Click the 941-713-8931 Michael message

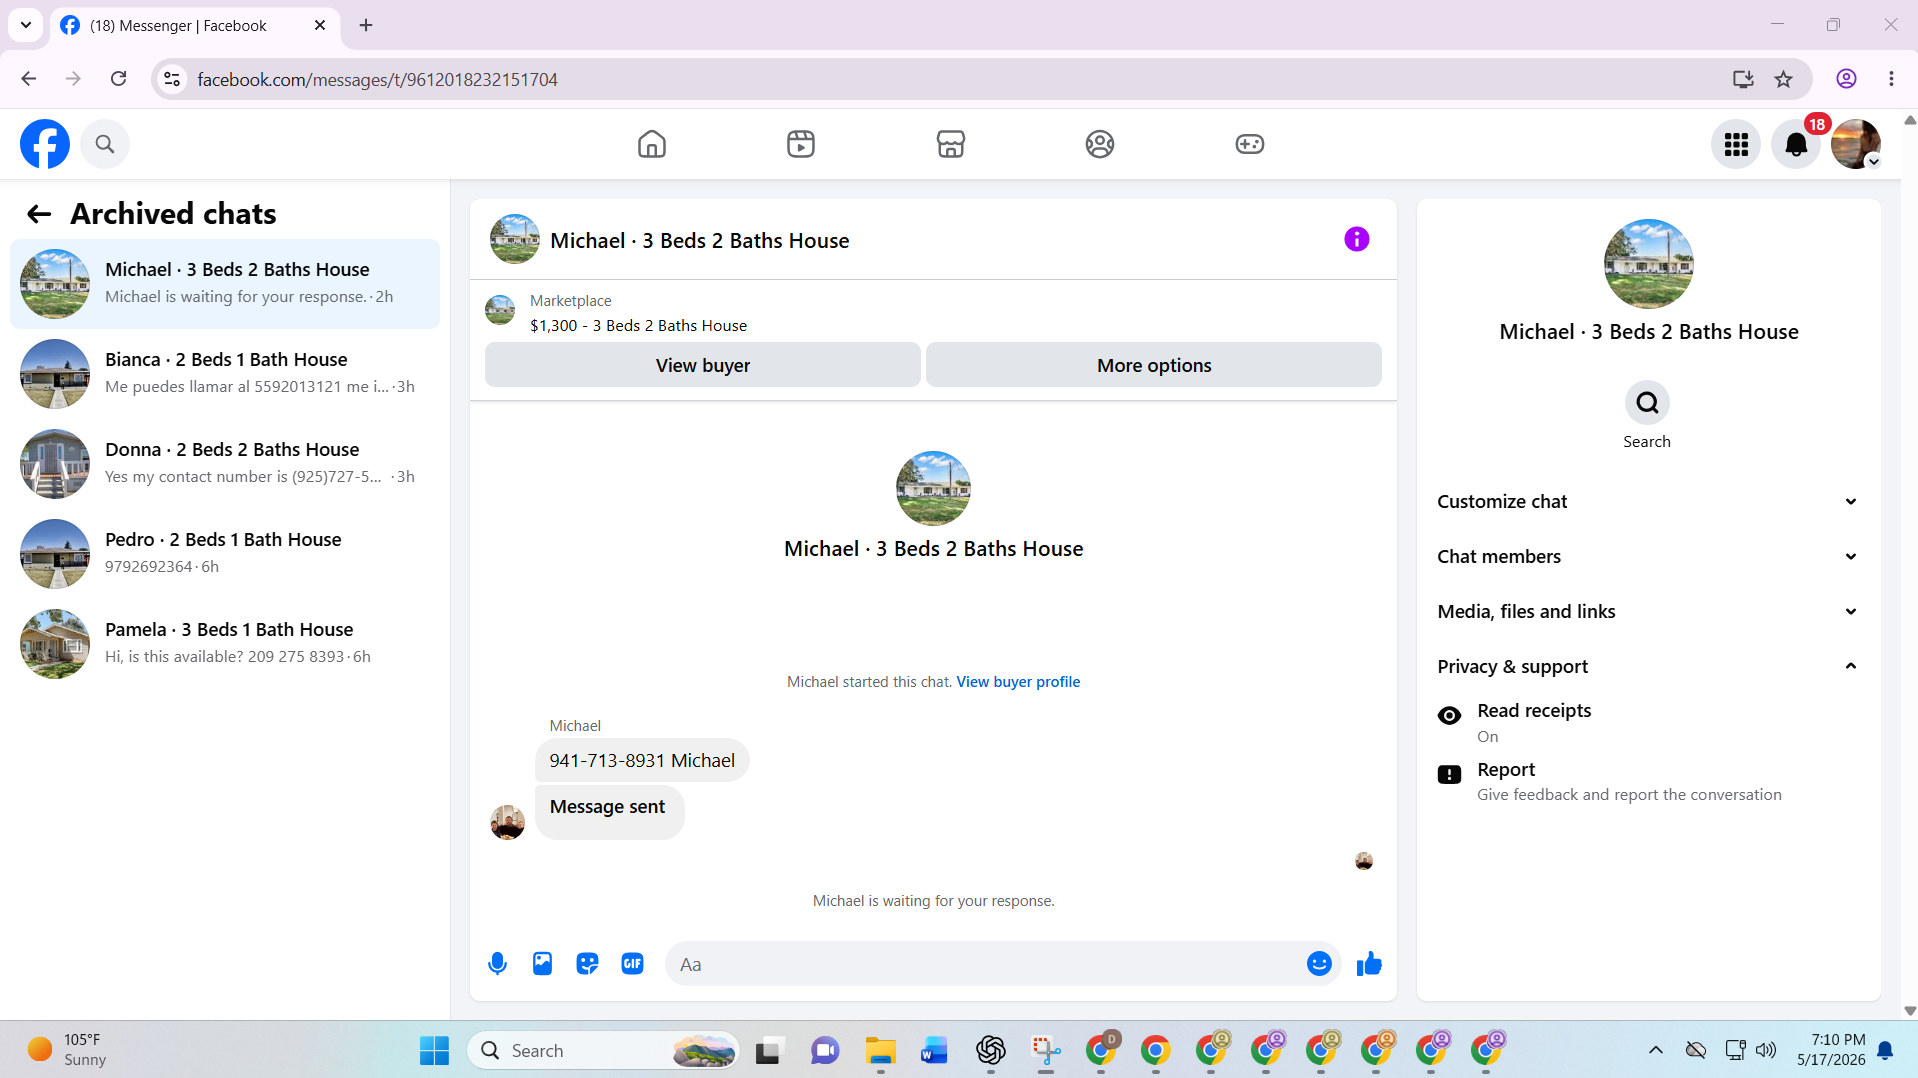pyautogui.click(x=642, y=761)
